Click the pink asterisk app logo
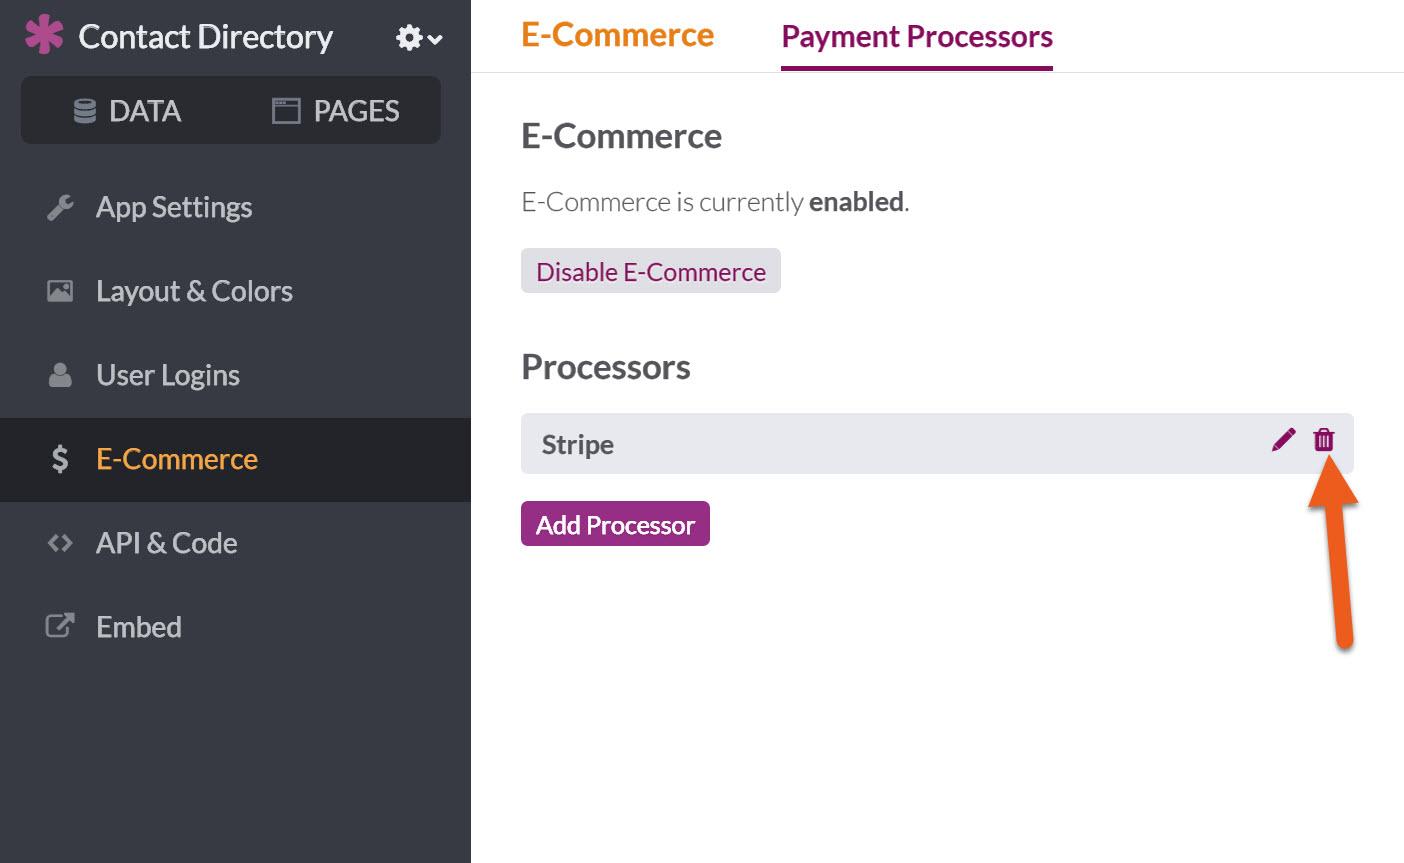 click(43, 35)
